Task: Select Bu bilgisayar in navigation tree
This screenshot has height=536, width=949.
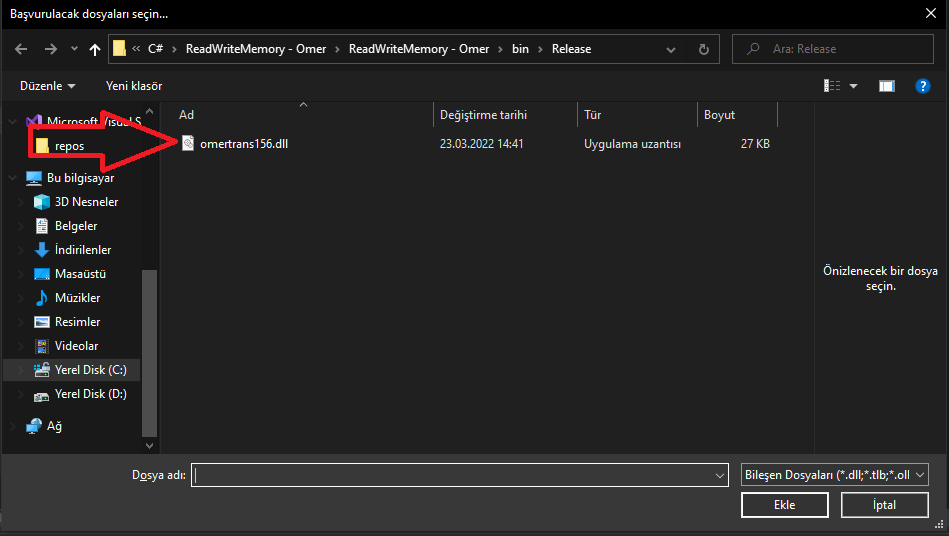Action: (80, 178)
